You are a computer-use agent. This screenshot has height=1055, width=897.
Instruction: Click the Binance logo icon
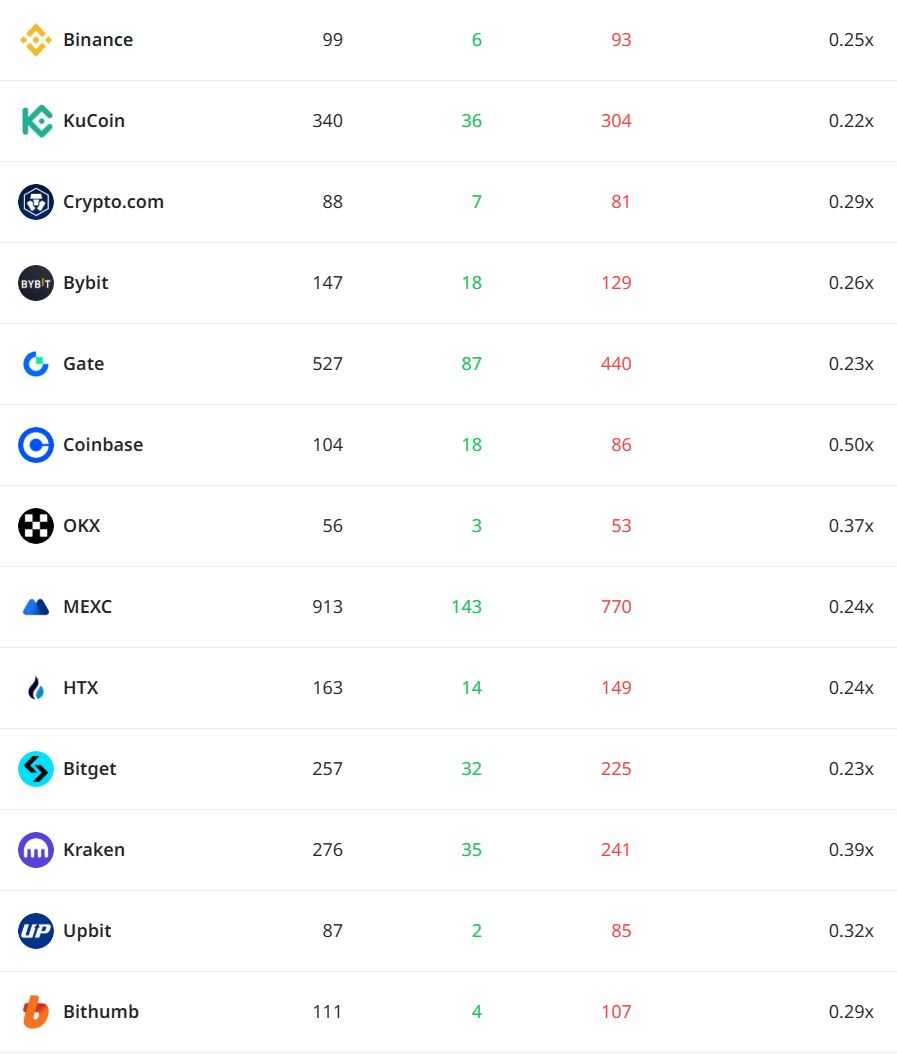point(36,40)
